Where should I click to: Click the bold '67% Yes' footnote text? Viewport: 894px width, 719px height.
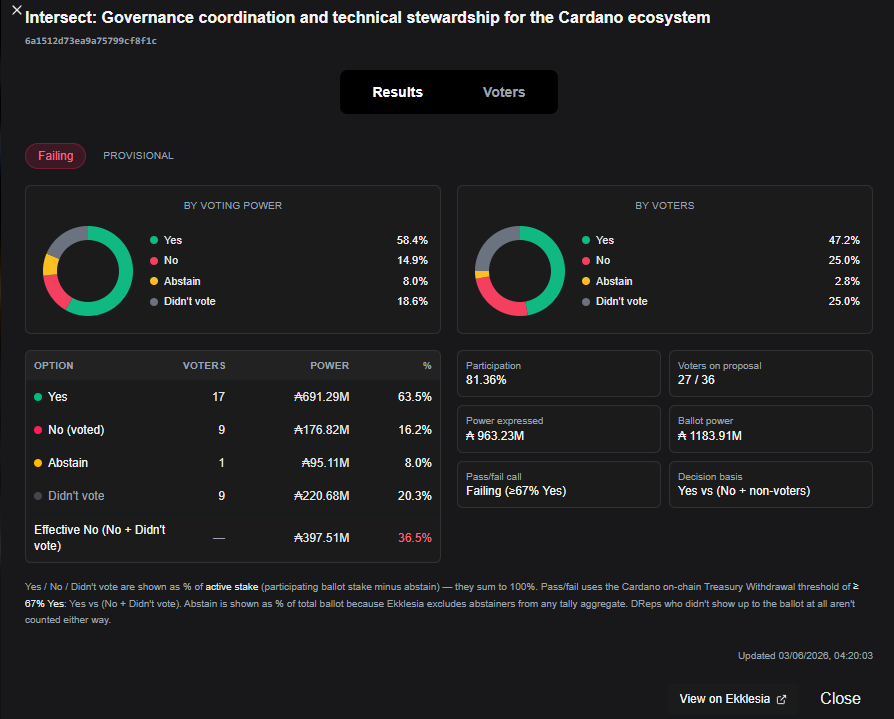point(44,603)
